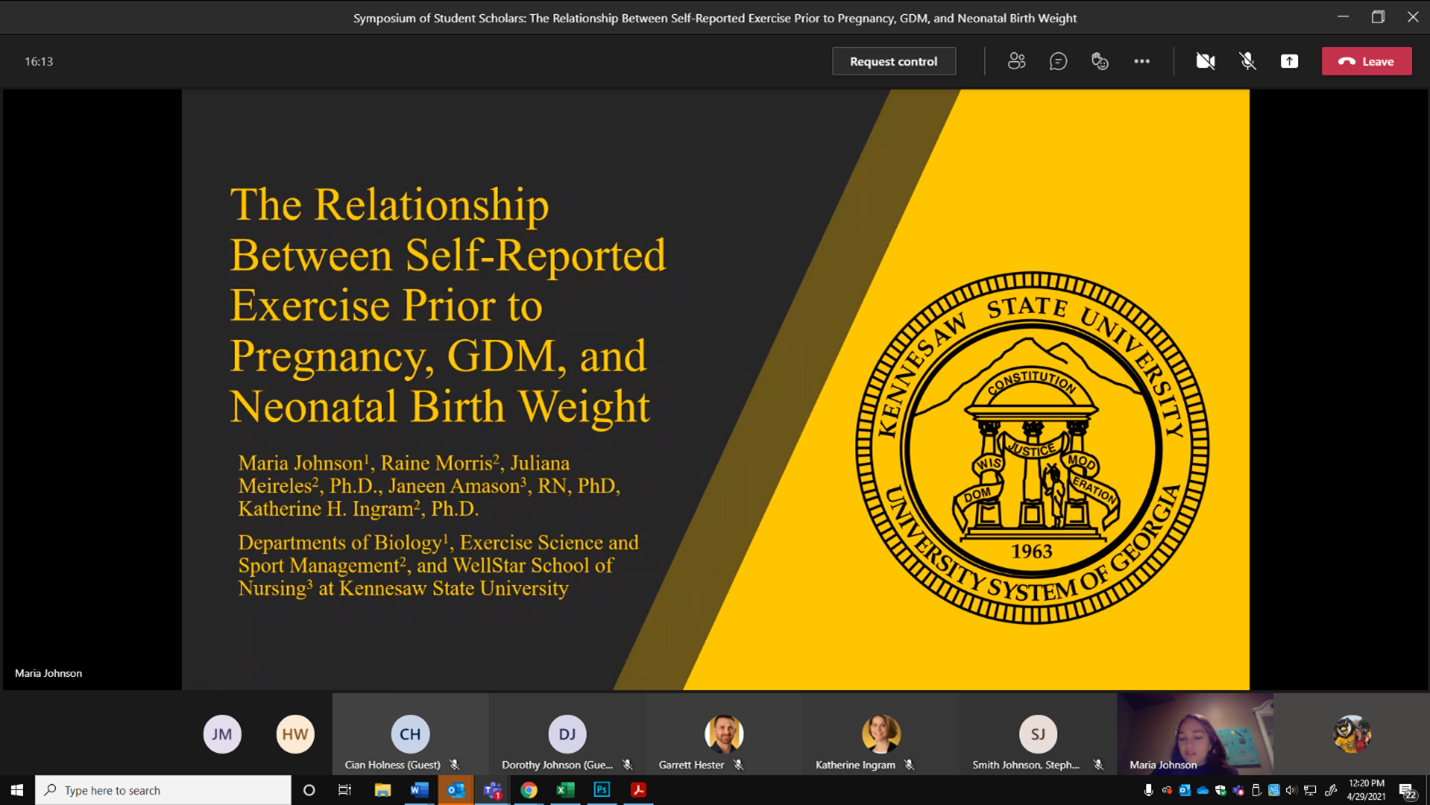Select Garrett Hester's participant tile

(724, 735)
